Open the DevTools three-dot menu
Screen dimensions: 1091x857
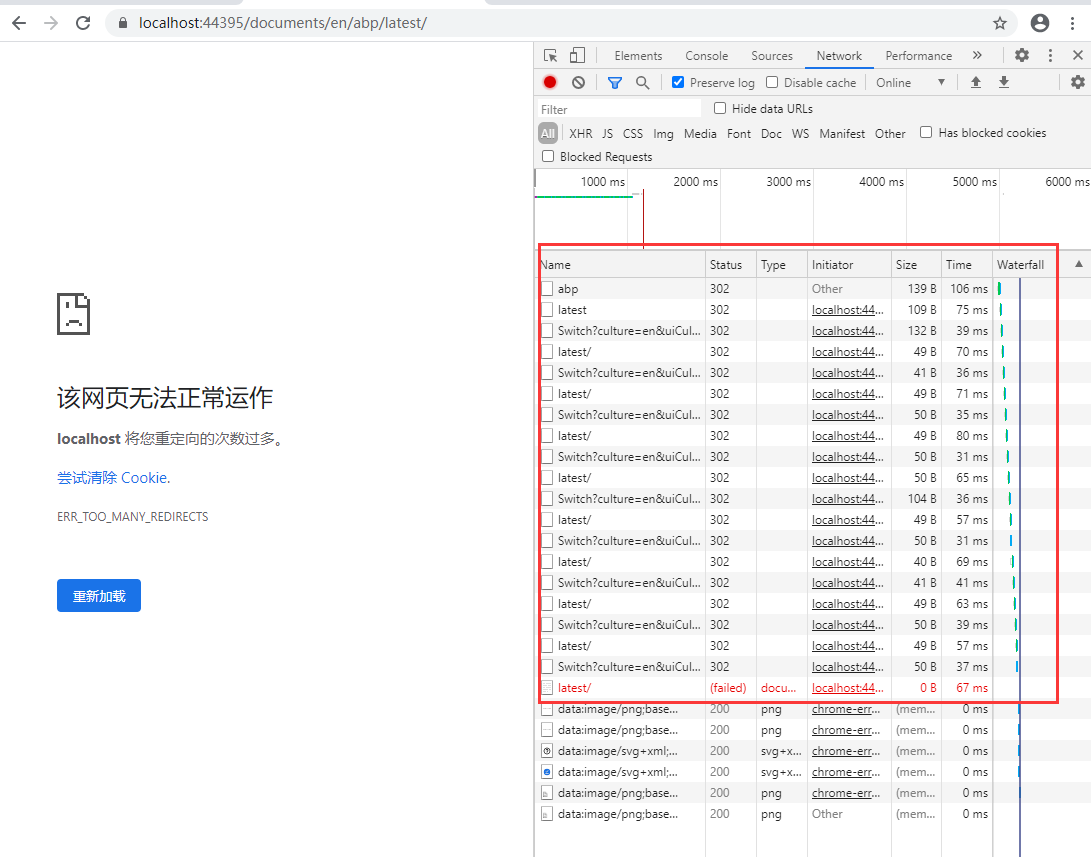[1049, 55]
